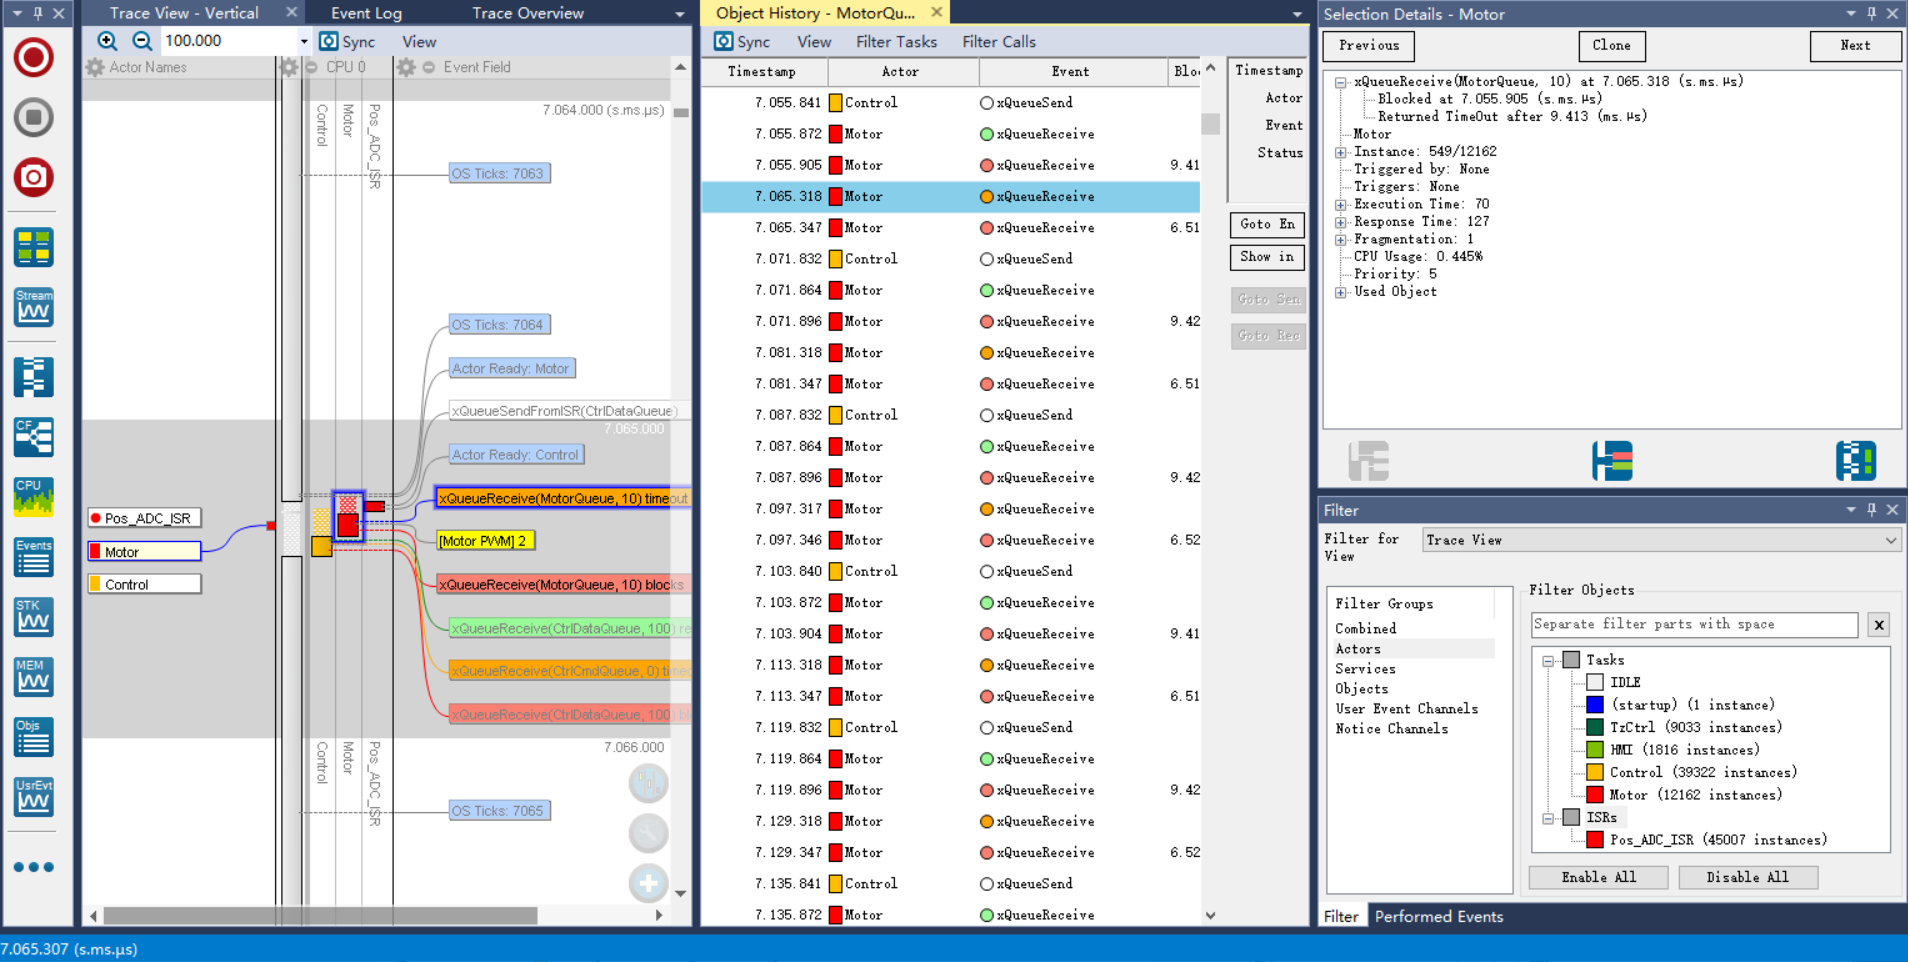Switch to the Trace Overview tab

(x=528, y=13)
